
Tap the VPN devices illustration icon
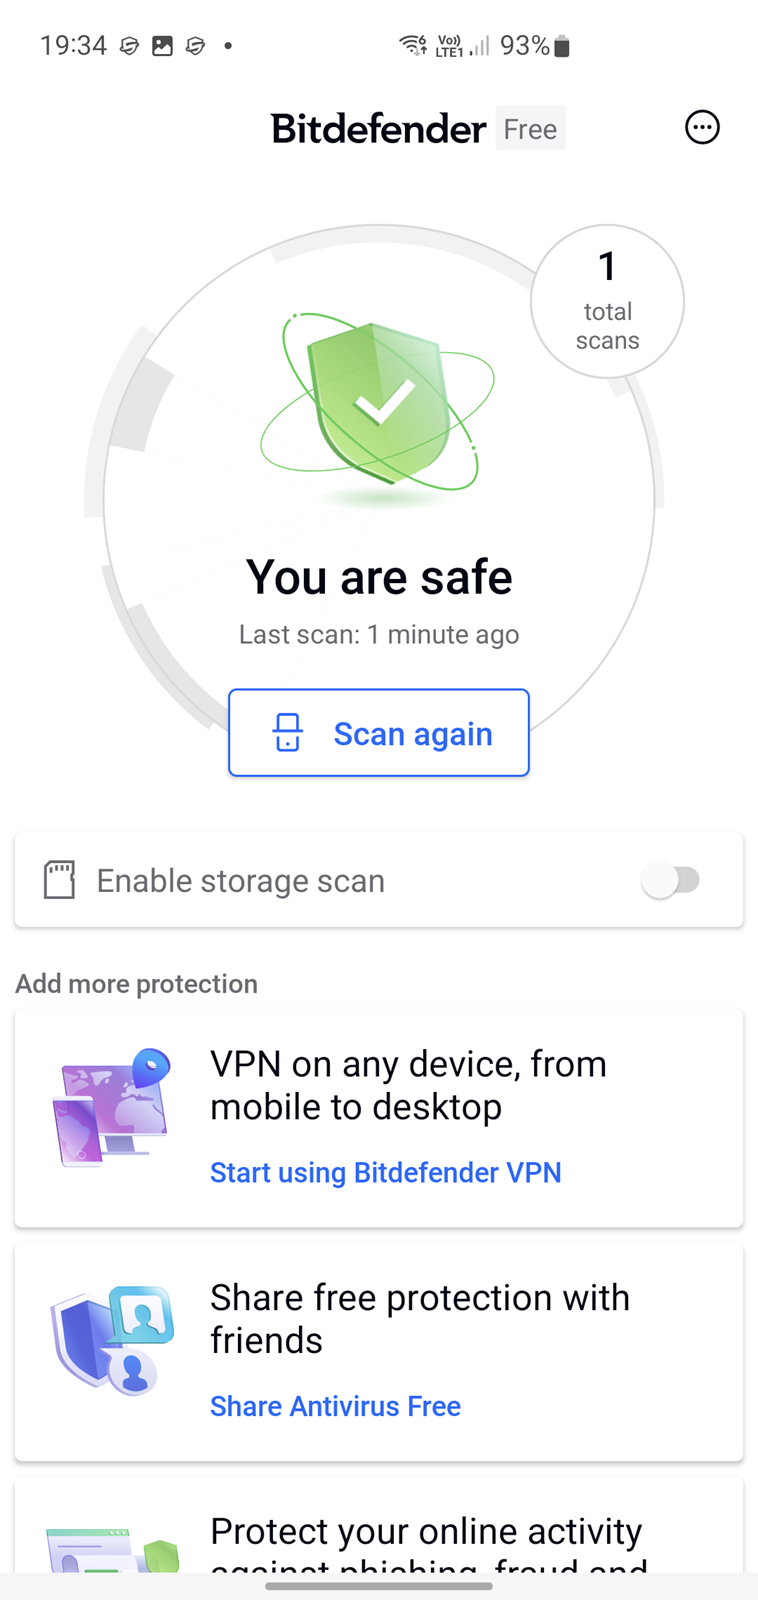point(111,1108)
